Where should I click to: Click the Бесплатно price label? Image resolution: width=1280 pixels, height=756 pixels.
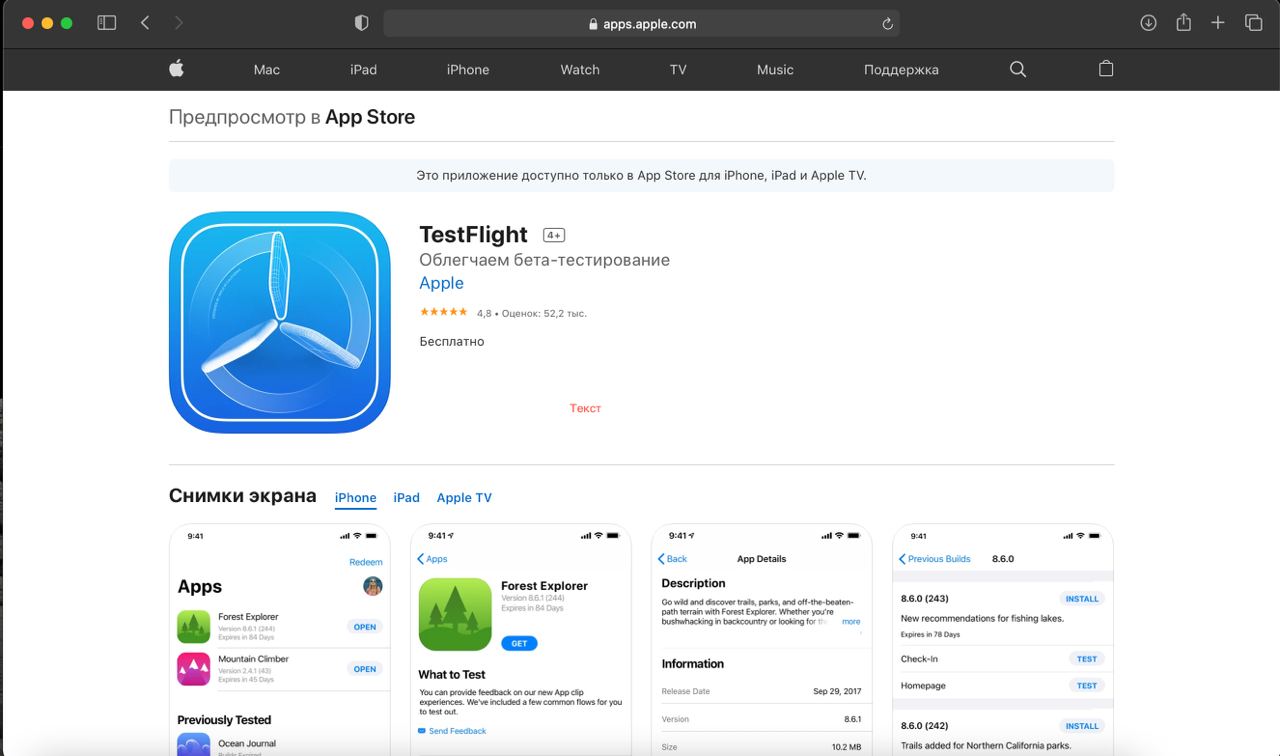tap(452, 341)
